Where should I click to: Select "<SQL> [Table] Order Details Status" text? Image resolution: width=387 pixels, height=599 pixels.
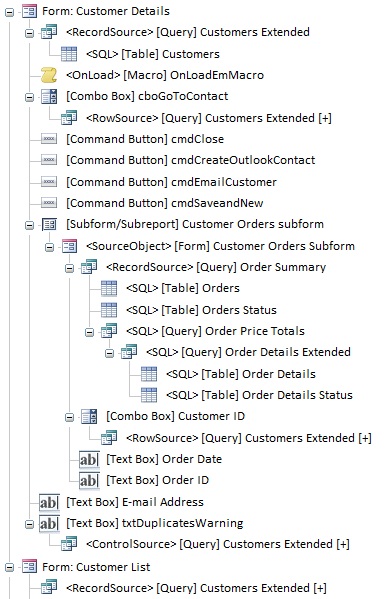[x=259, y=395]
